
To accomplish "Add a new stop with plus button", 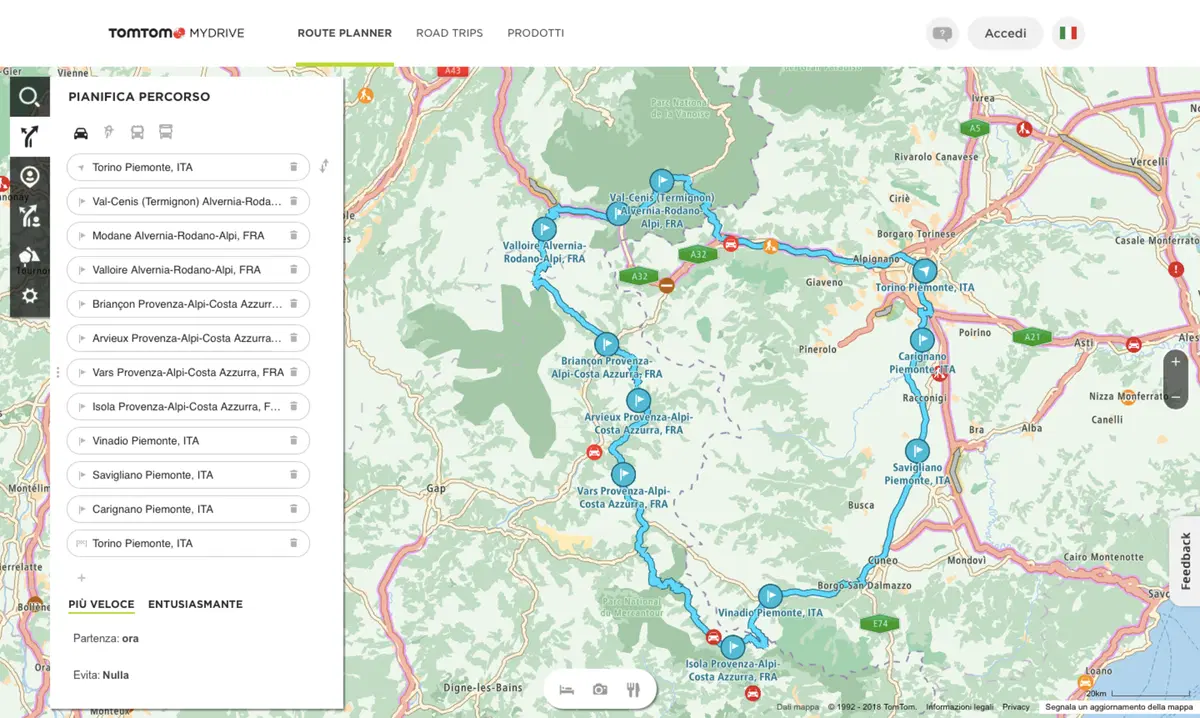I will click(x=81, y=577).
